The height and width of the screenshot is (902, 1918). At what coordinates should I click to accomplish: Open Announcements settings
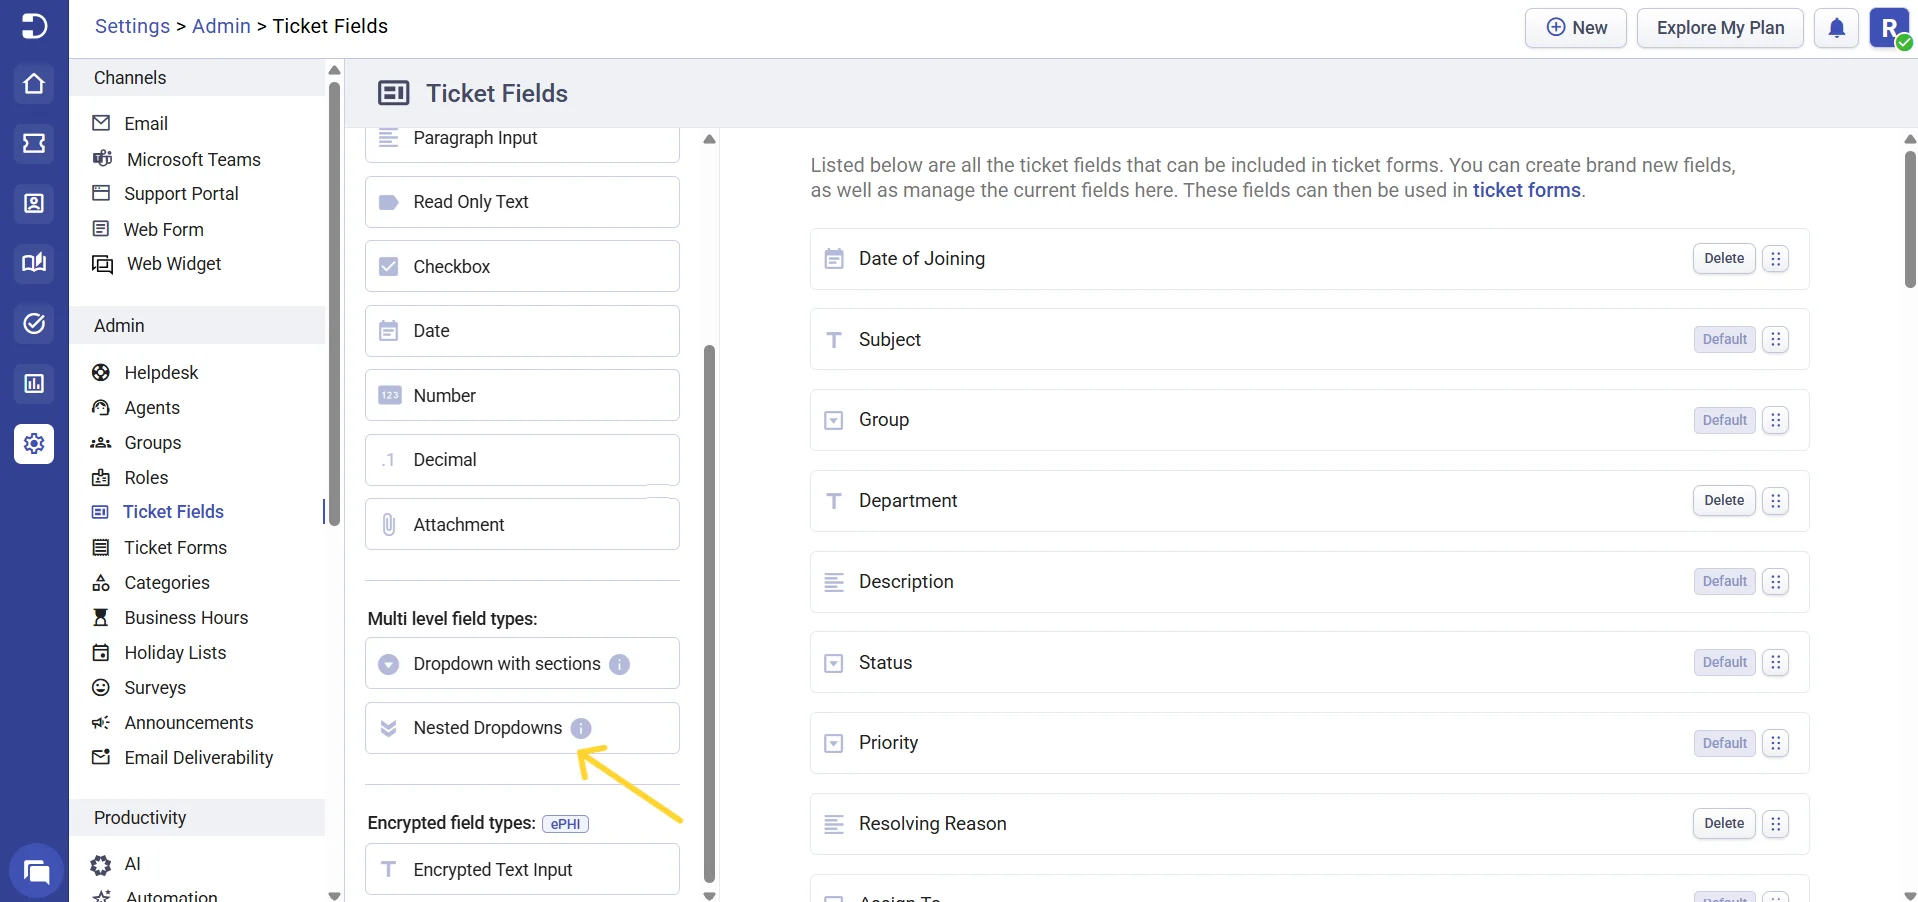click(x=189, y=723)
